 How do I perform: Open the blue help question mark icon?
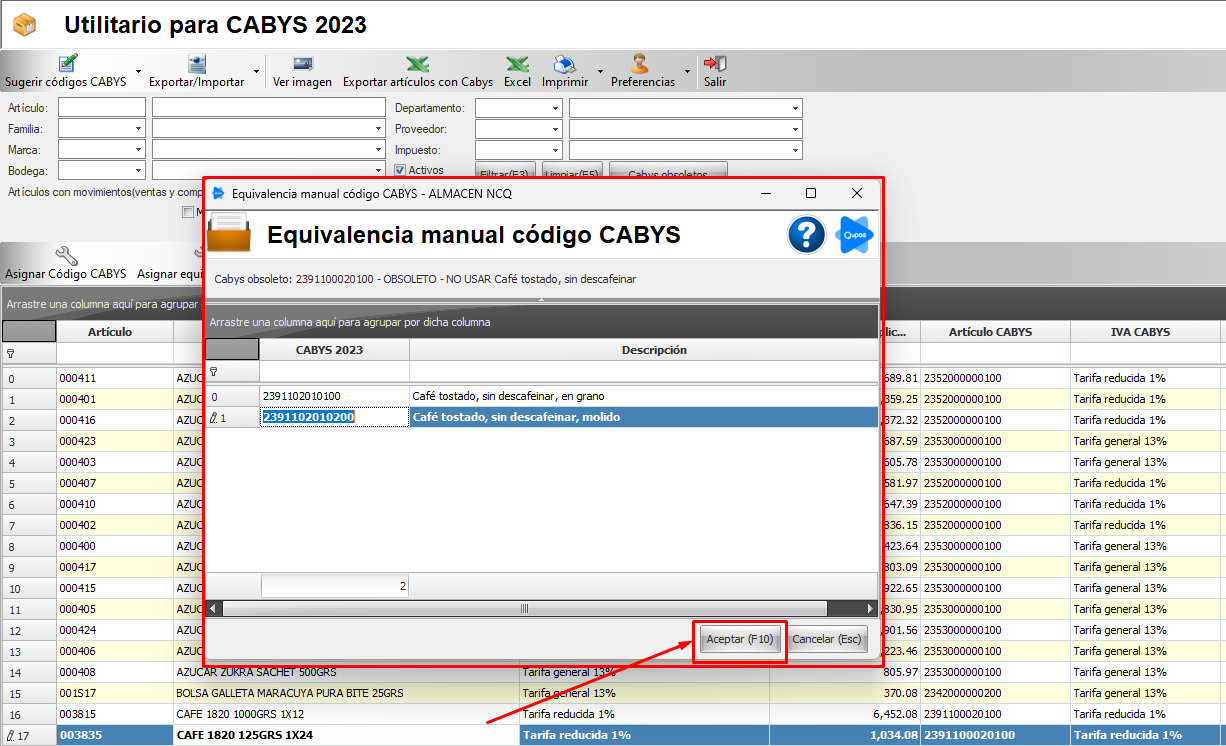pyautogui.click(x=806, y=235)
